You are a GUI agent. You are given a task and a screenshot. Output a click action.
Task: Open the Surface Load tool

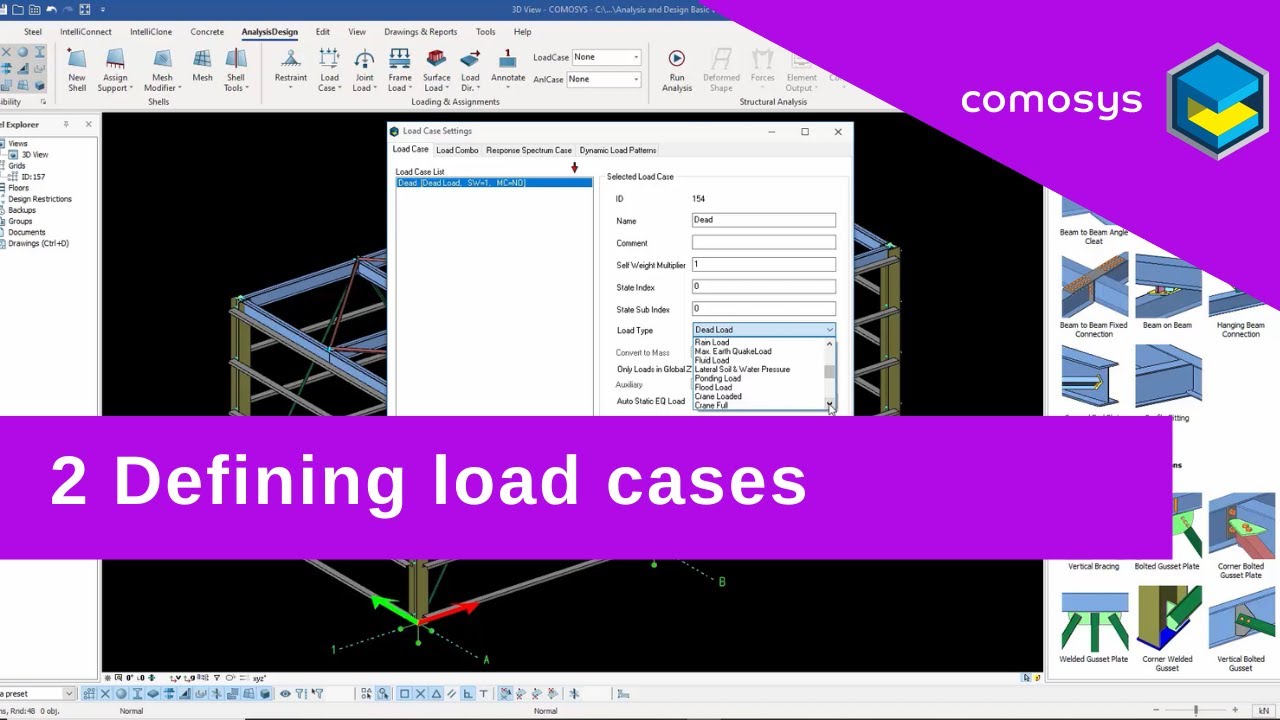[436, 70]
